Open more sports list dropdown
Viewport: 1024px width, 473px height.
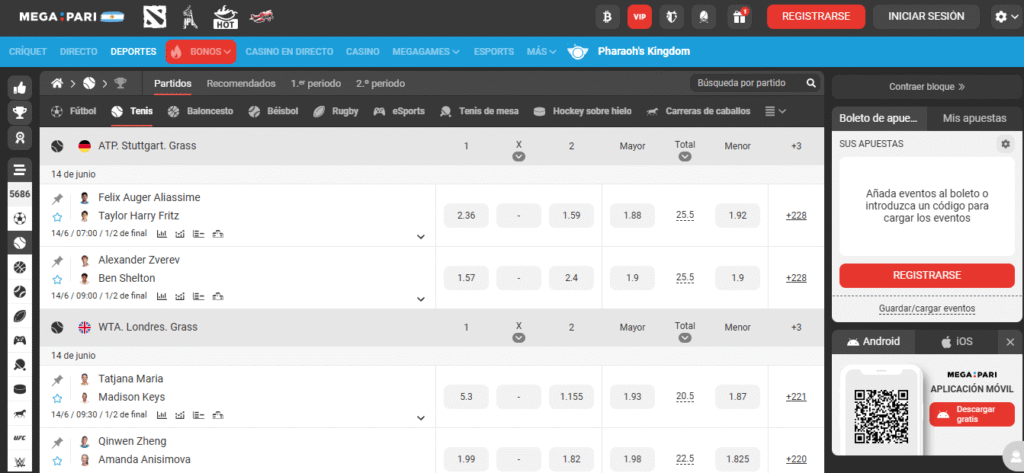tap(775, 111)
